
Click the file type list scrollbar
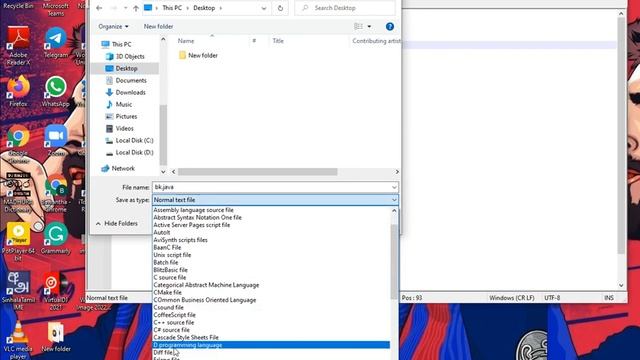[394, 261]
